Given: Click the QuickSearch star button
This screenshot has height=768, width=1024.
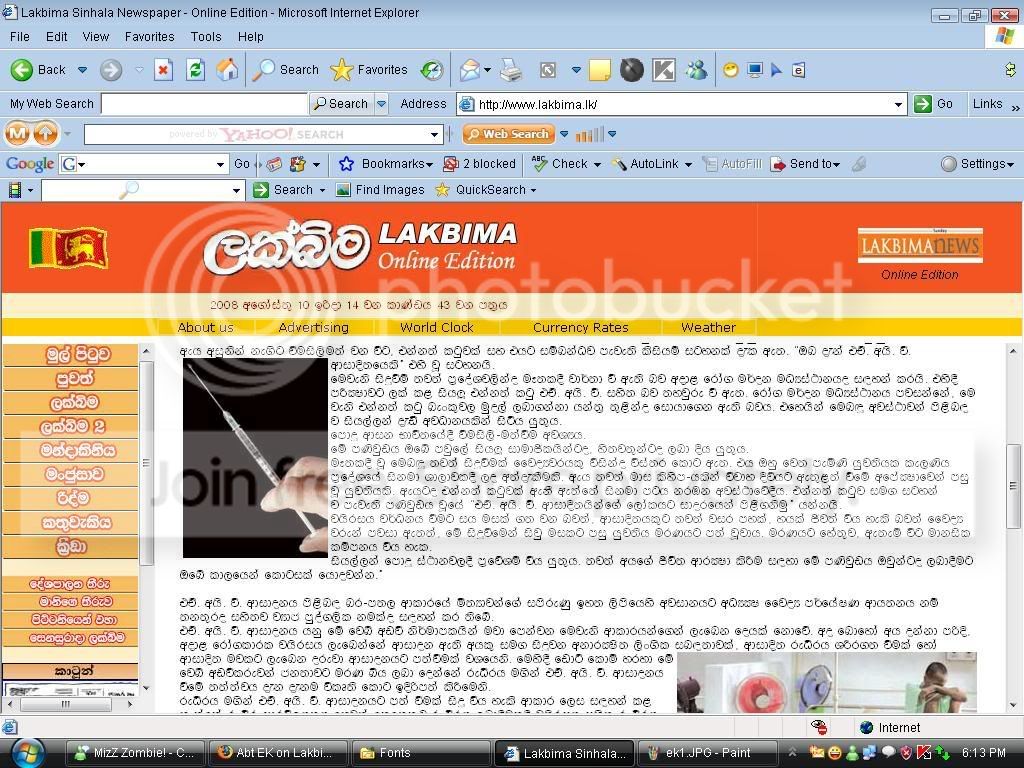Looking at the screenshot, I should tap(487, 190).
